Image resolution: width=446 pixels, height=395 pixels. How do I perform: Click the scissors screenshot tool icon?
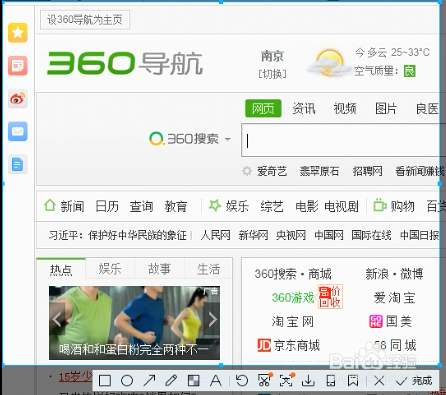[264, 380]
